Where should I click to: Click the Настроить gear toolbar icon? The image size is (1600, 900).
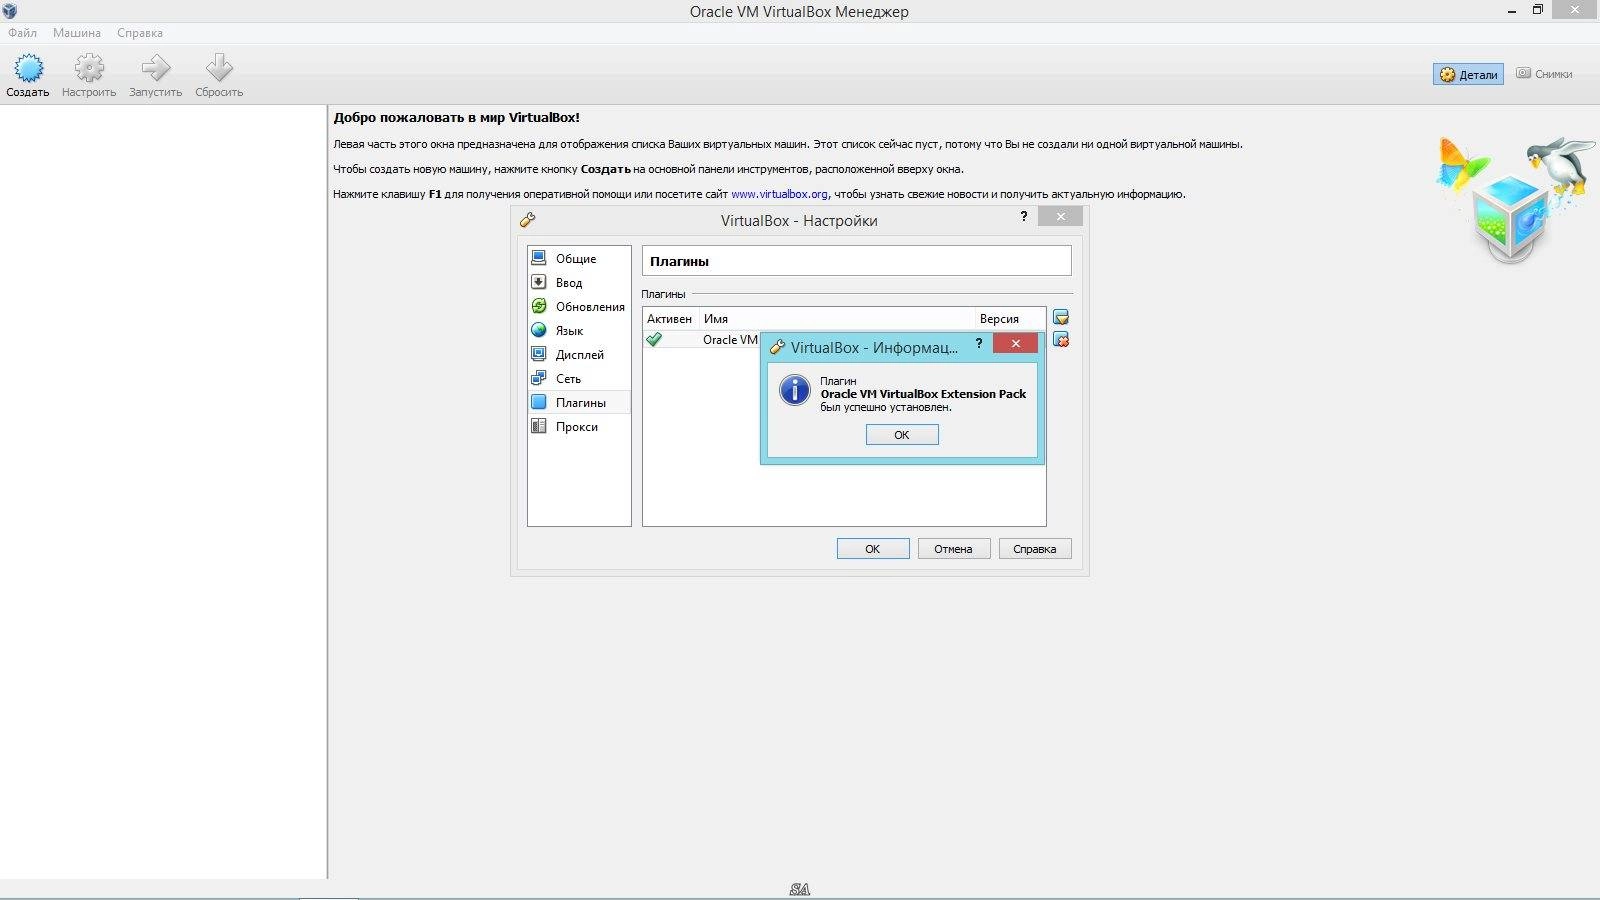[89, 68]
